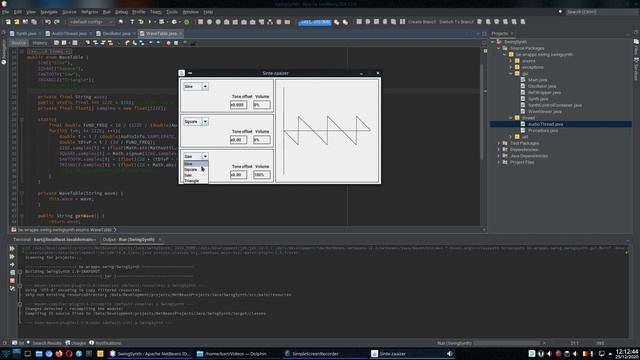Image resolution: width=640 pixels, height=360 pixels.
Task: Switch to the AudioThread.java editor tab
Action: coord(69,33)
